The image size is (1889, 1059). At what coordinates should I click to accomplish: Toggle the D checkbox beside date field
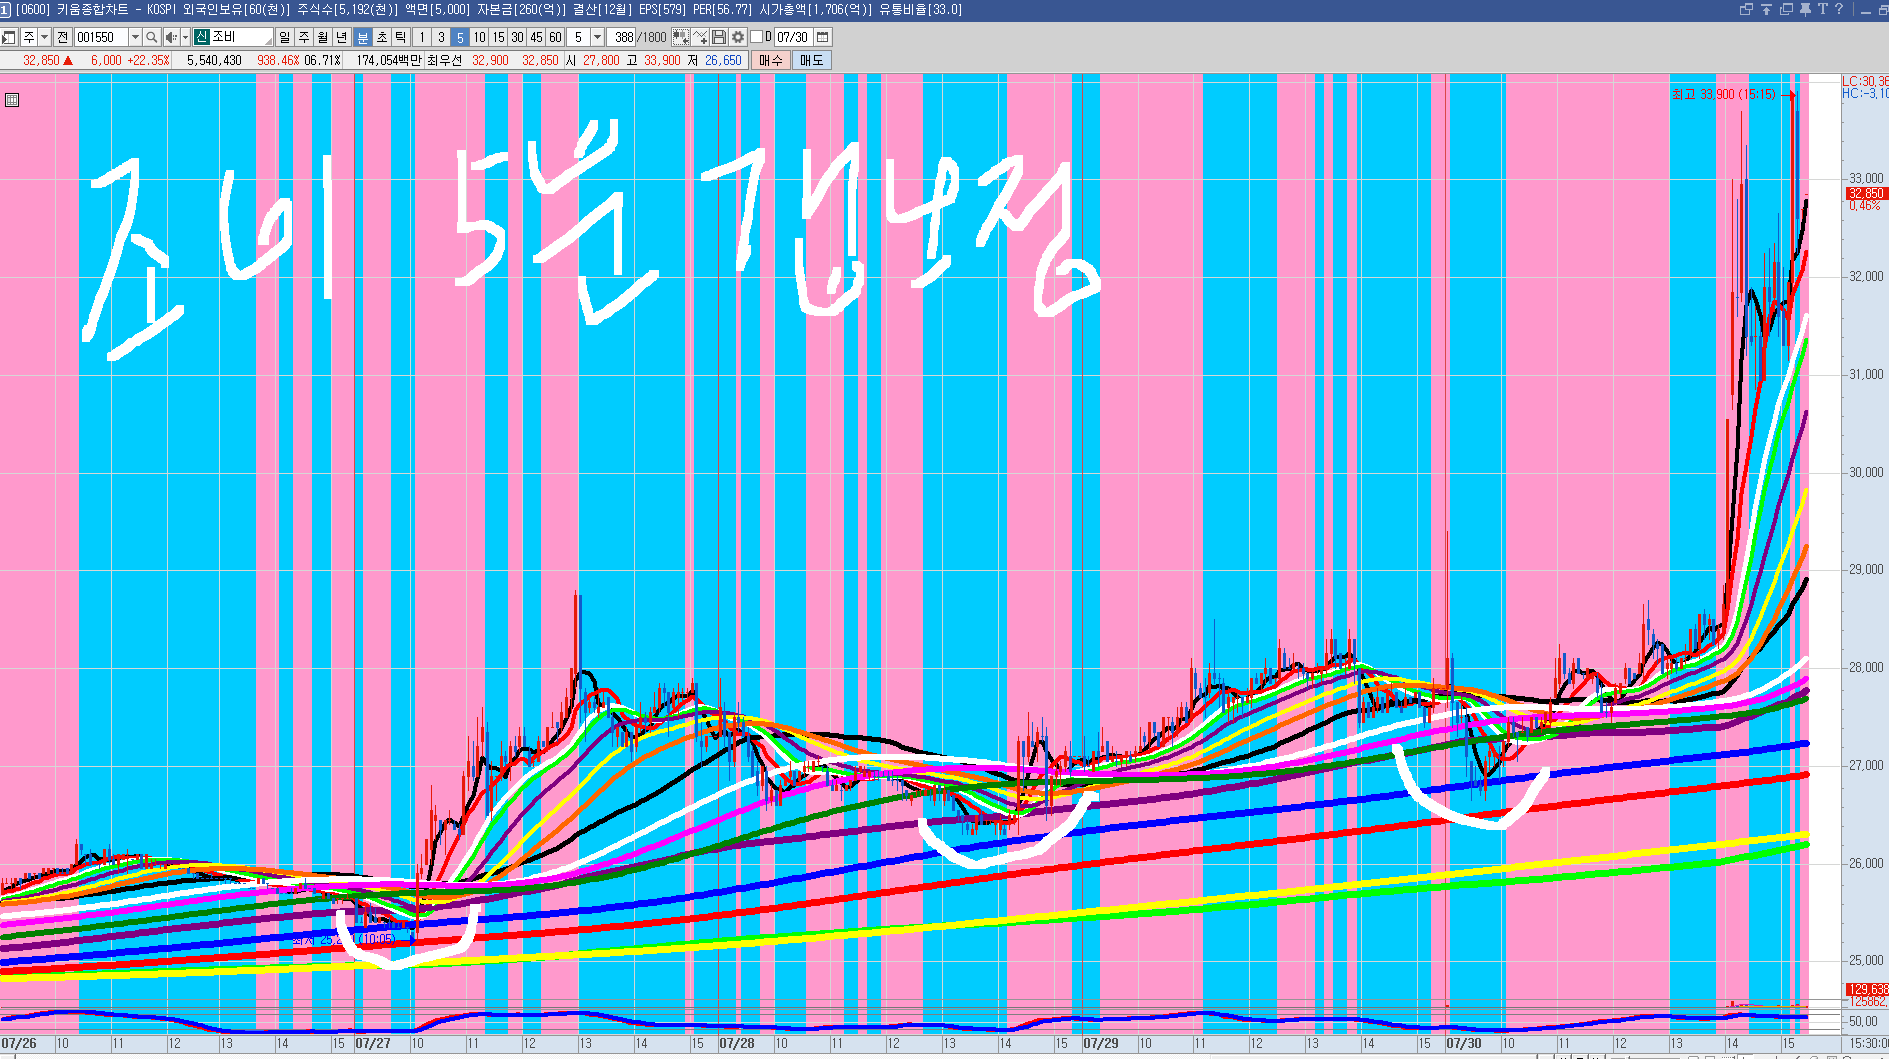click(x=756, y=37)
